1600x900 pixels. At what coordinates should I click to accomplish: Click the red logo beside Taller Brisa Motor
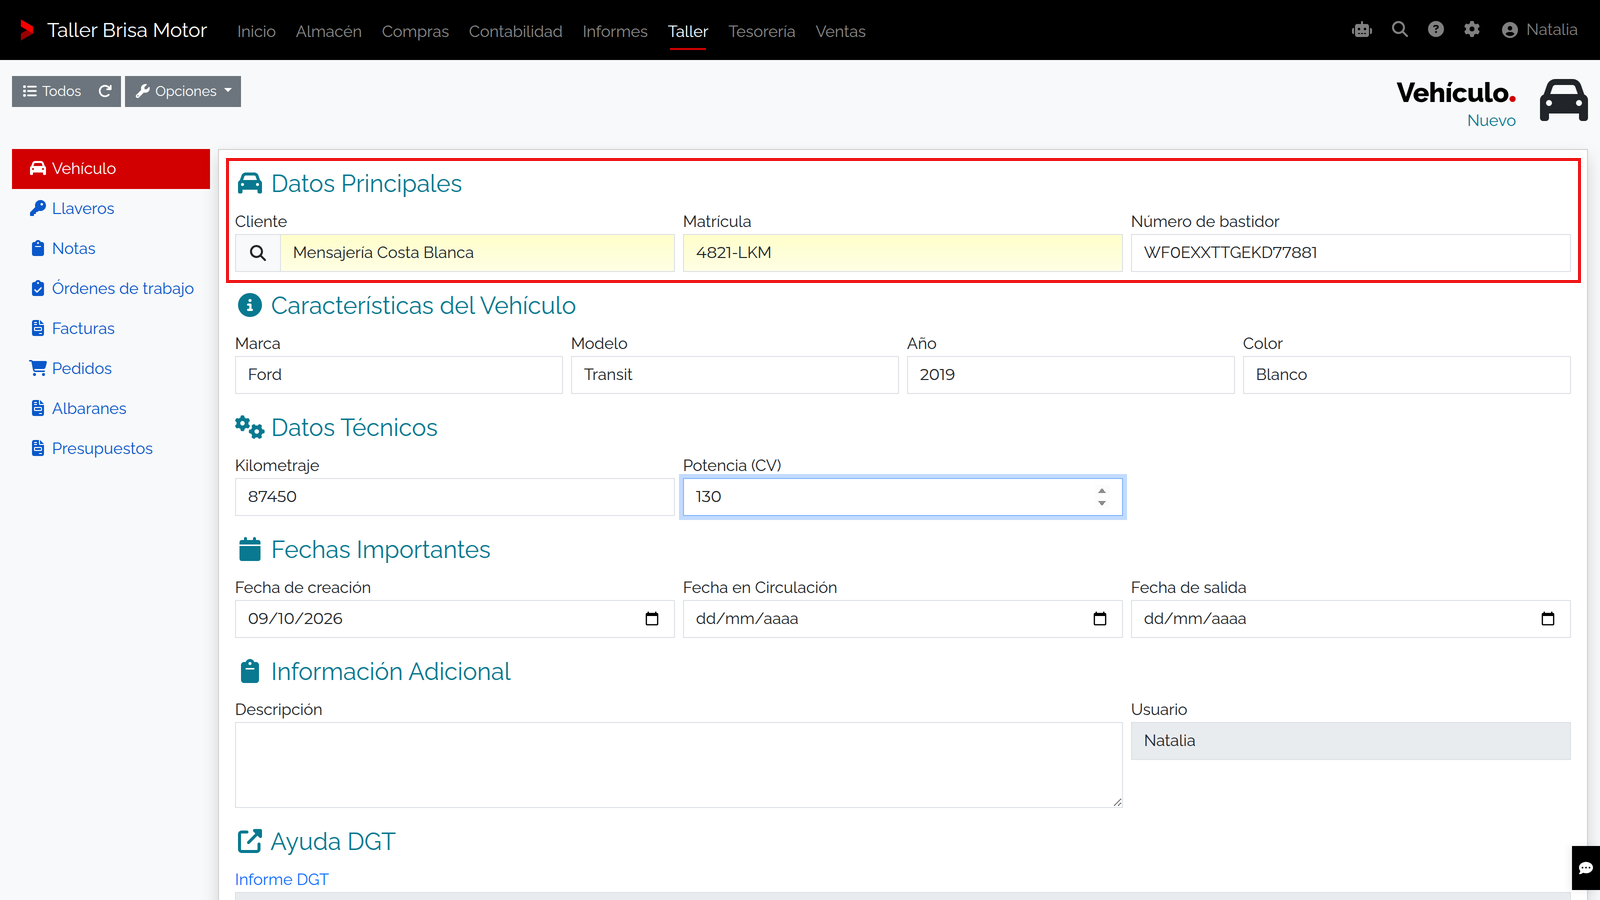tap(27, 30)
